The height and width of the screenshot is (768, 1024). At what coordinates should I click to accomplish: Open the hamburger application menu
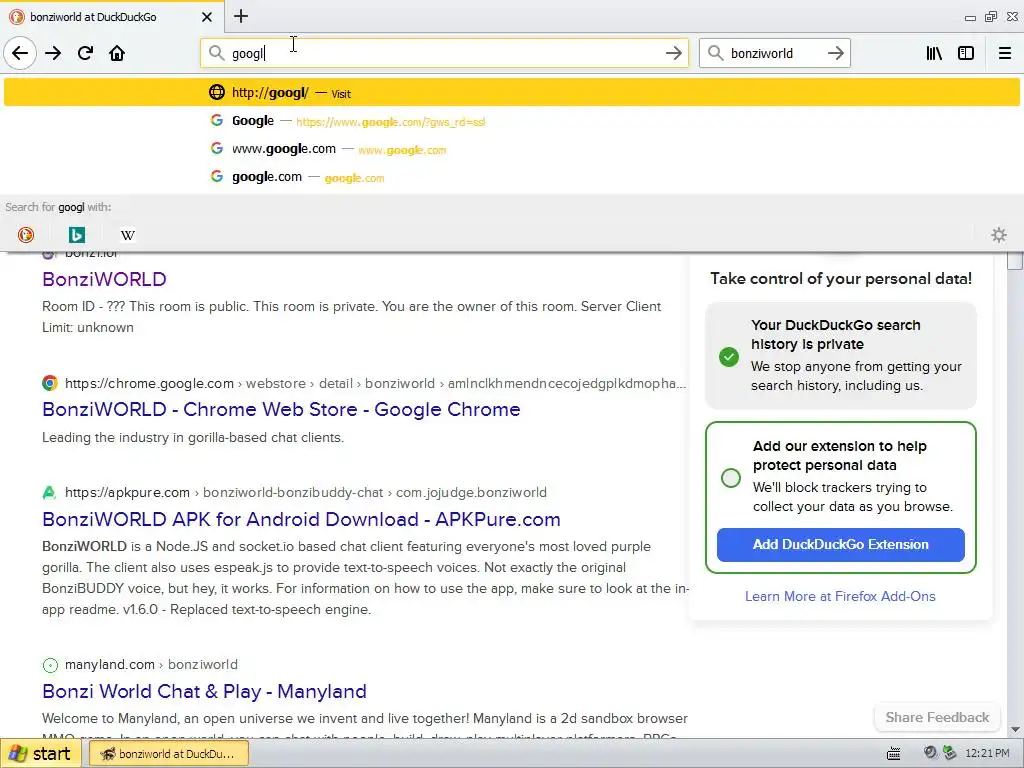coord(1005,53)
